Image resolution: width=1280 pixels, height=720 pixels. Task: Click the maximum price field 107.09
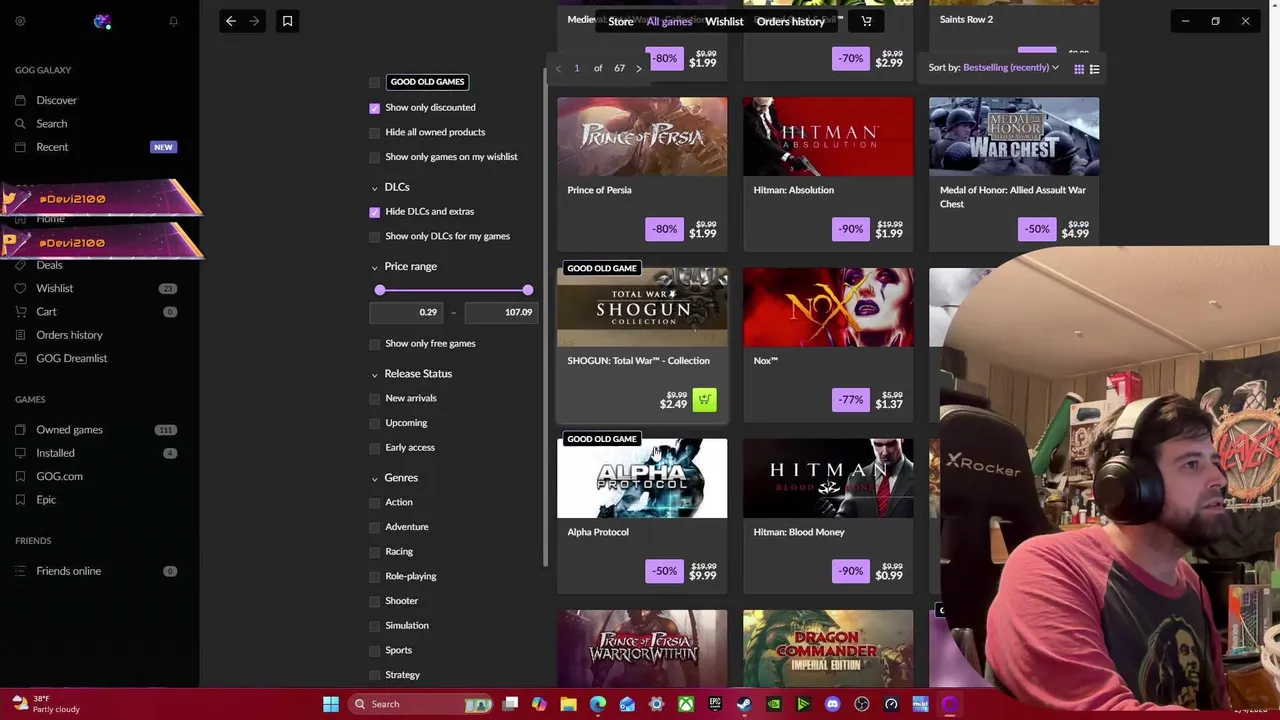point(501,312)
